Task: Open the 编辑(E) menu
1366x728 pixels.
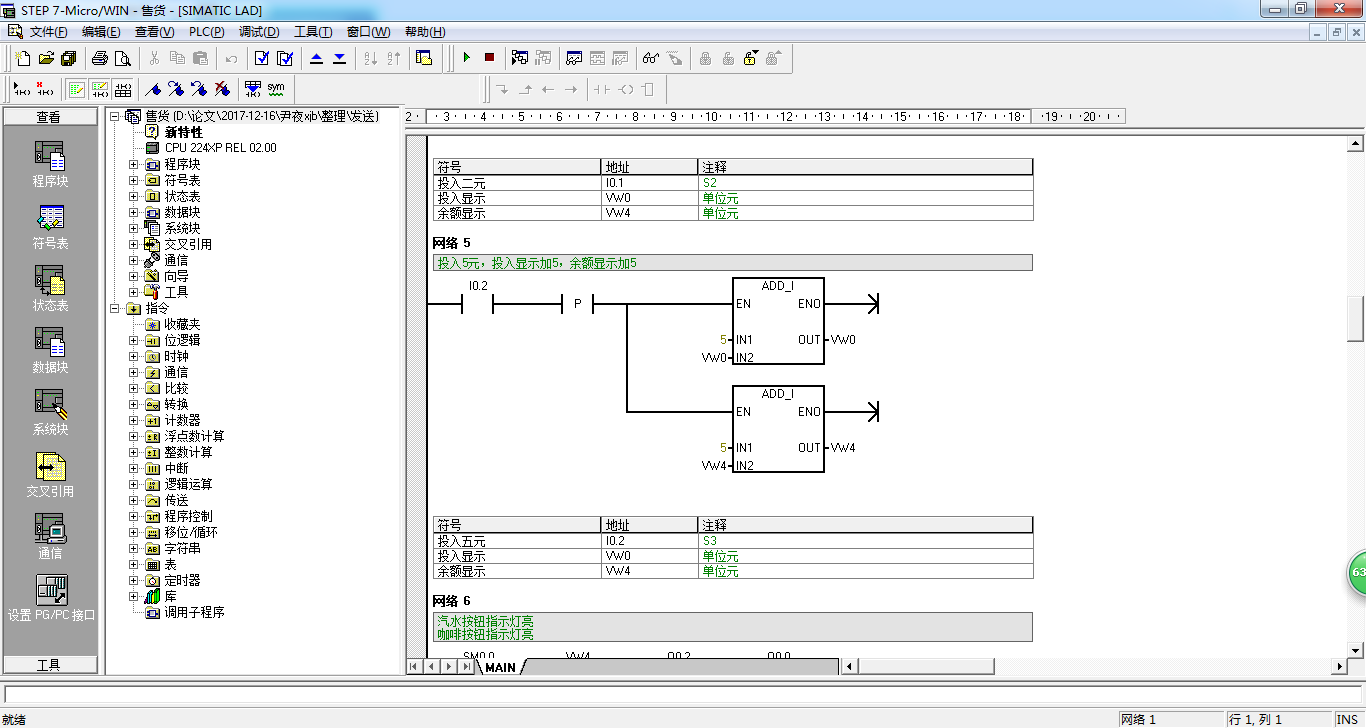Action: click(101, 32)
